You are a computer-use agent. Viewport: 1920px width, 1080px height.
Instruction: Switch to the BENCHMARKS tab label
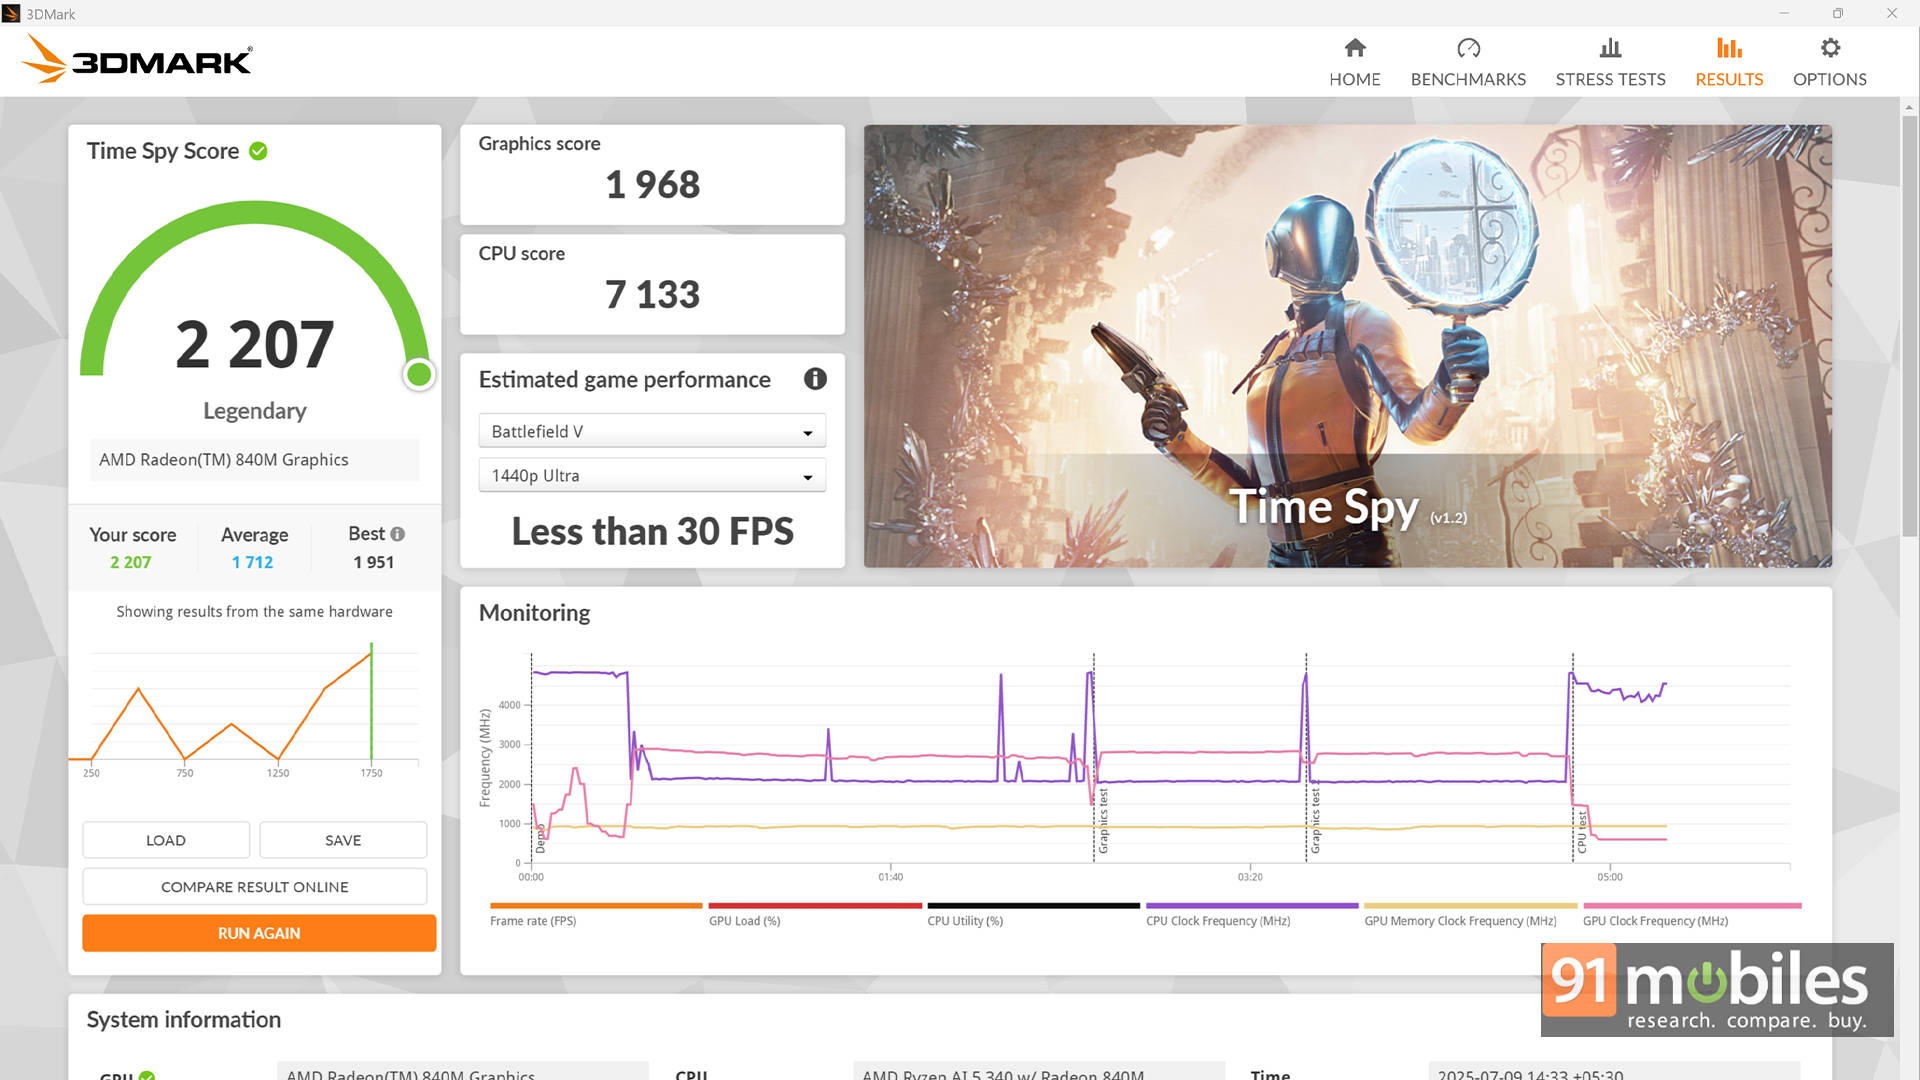click(1468, 79)
